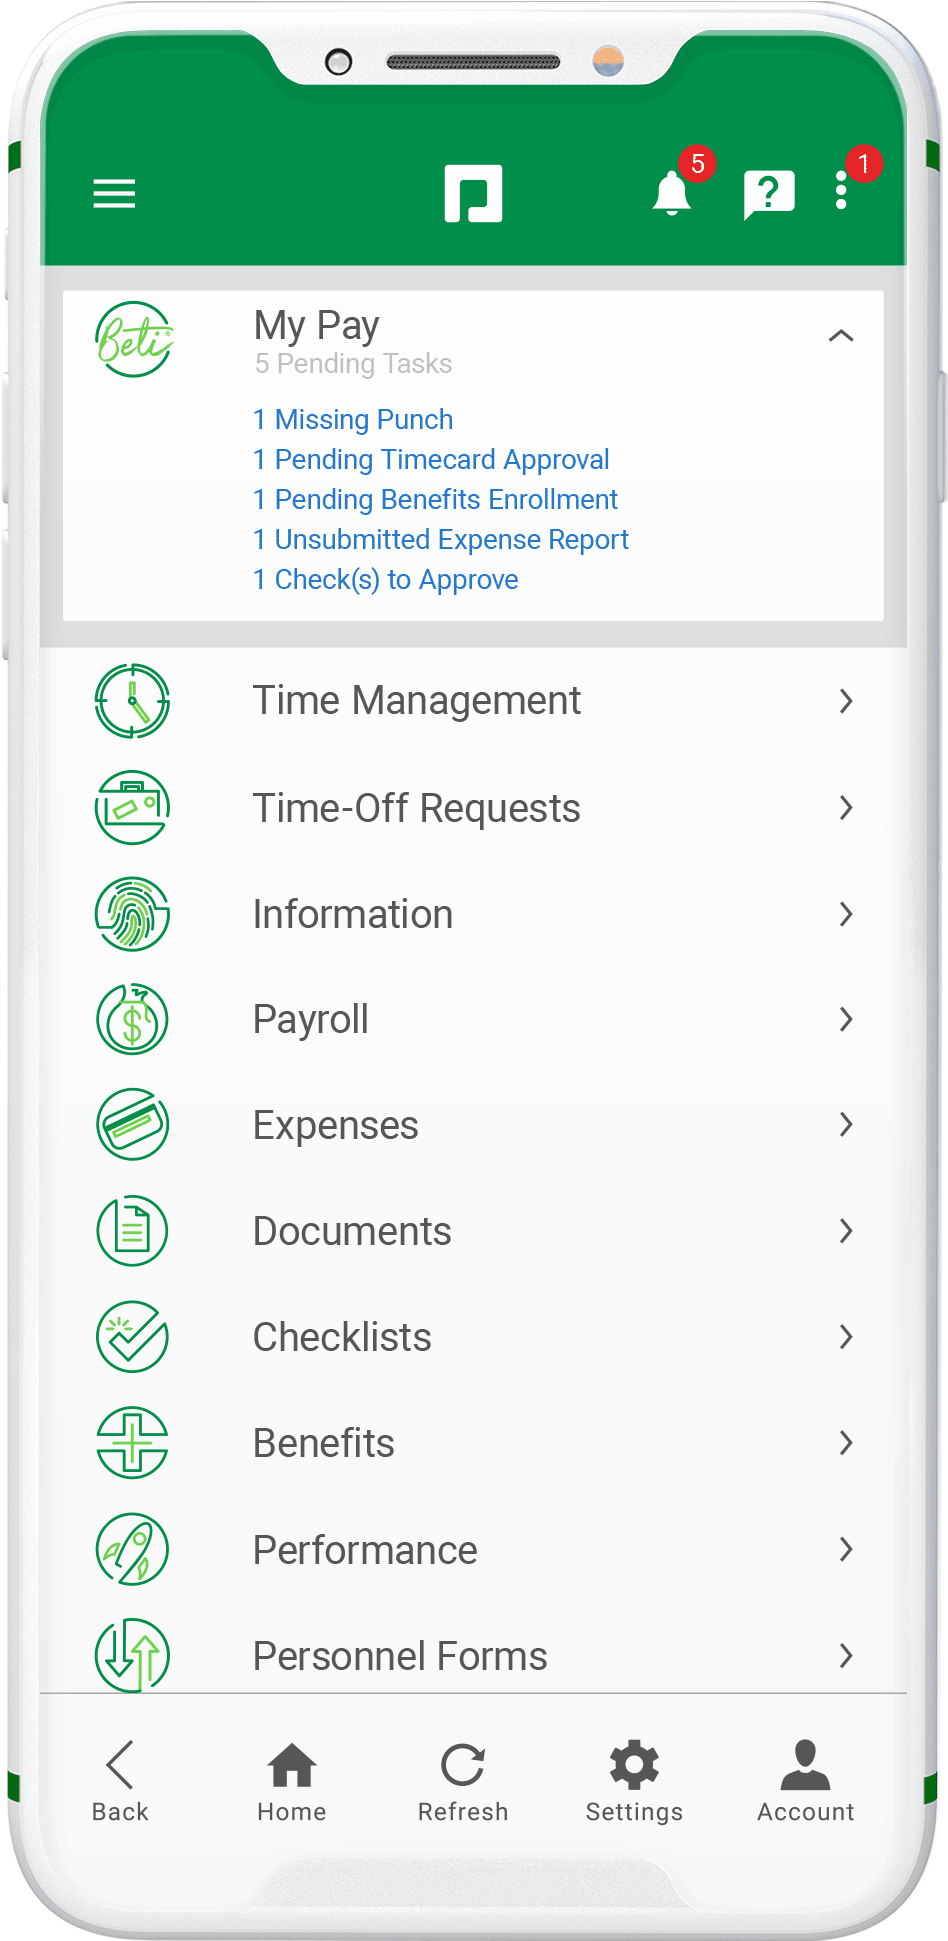Tap the notifications bell icon
Screen dimensions: 948x1941
point(671,192)
